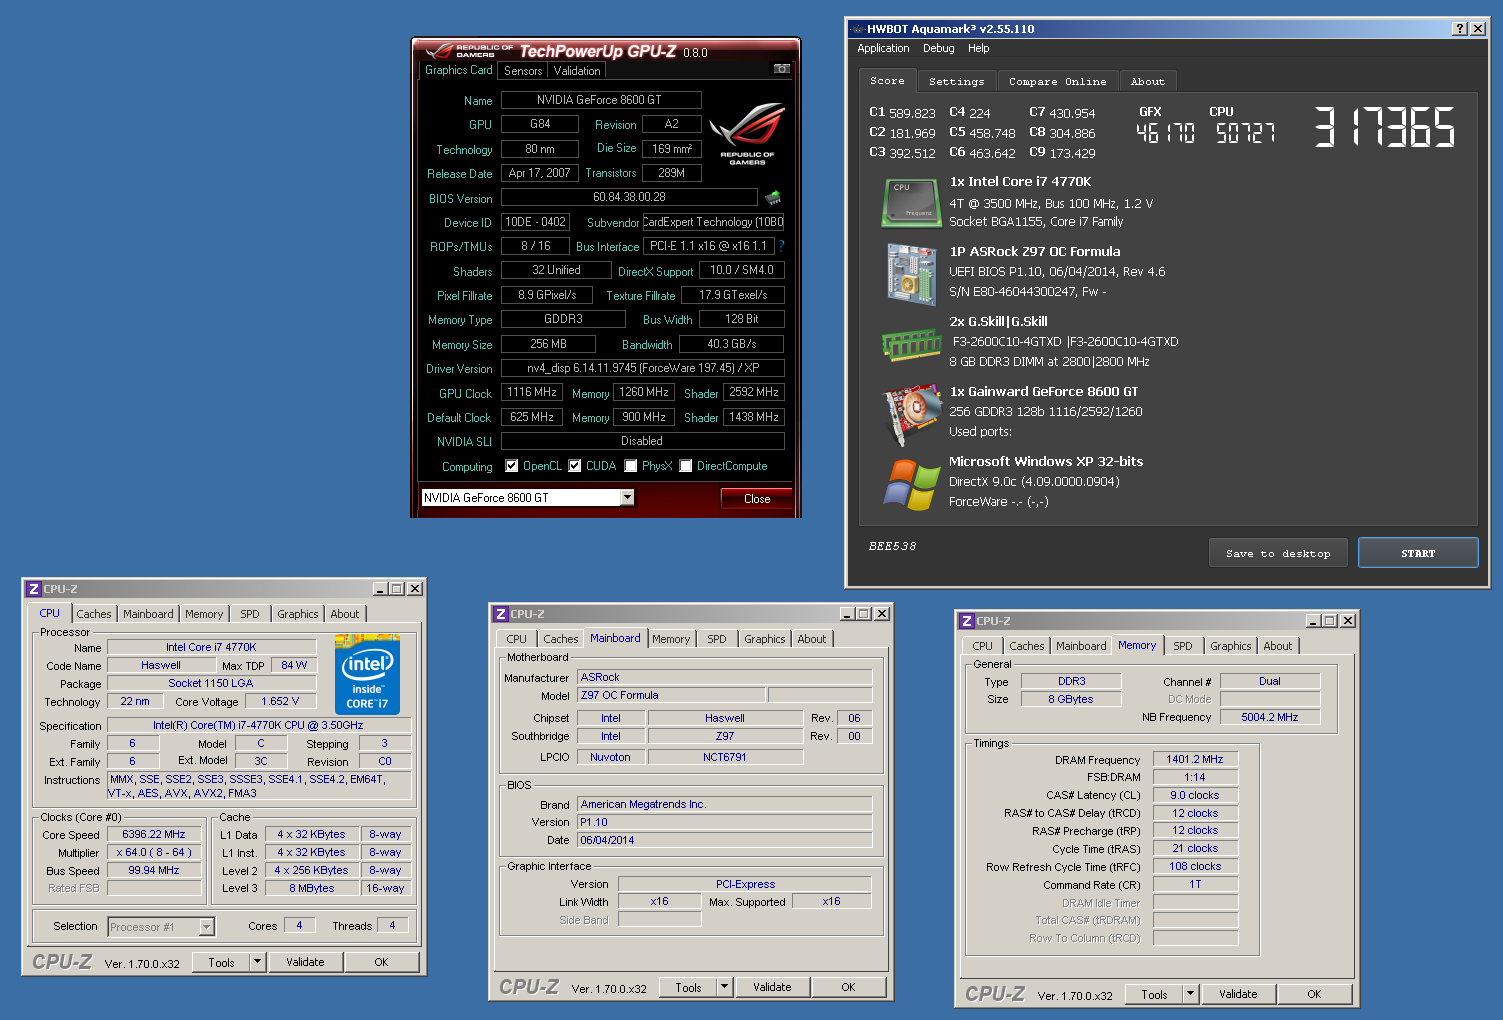Expand Tools dropdown arrow in CPU-Z Mainboard window
The image size is (1503, 1020).
(x=724, y=987)
